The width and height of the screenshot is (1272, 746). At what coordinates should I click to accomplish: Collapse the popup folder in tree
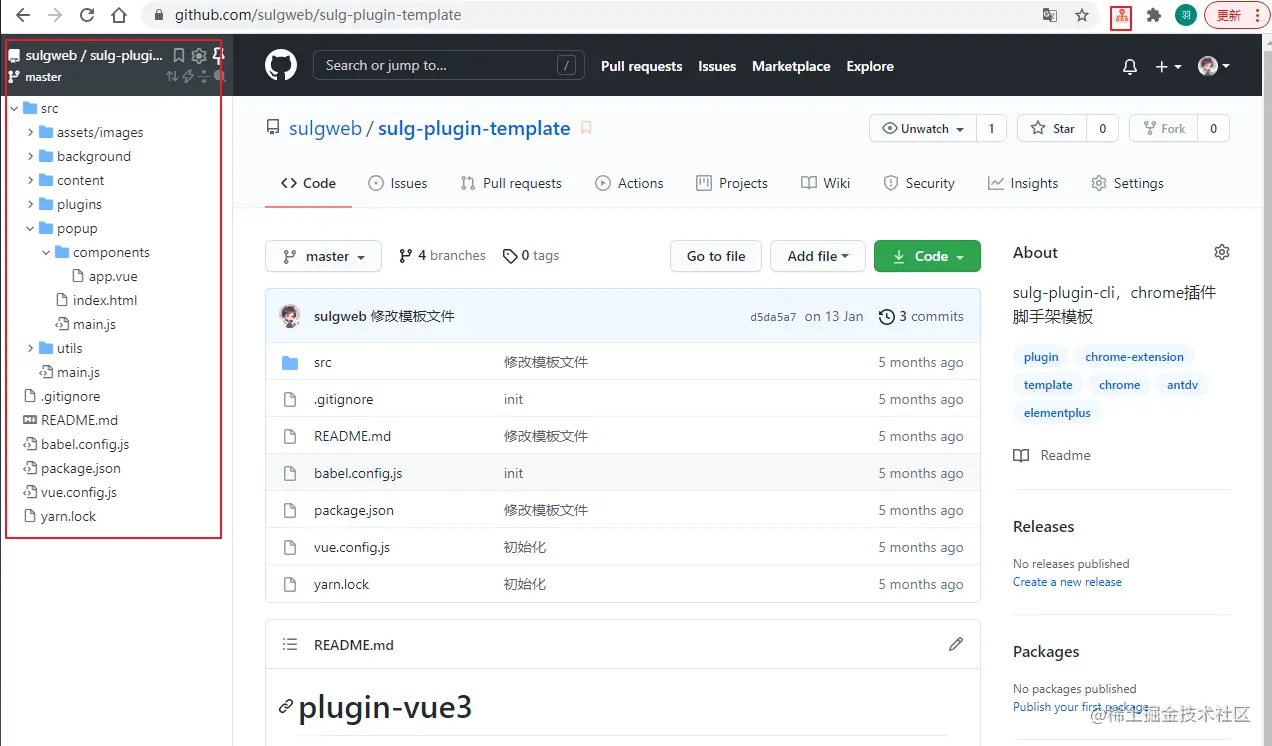(x=30, y=228)
